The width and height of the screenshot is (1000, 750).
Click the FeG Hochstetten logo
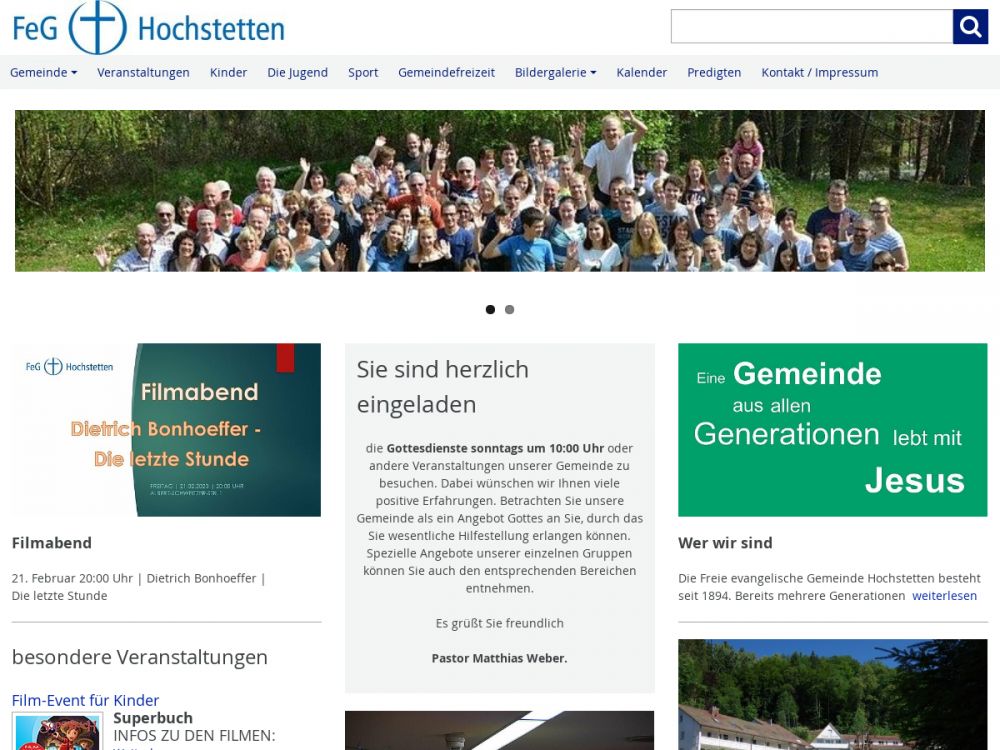(x=148, y=28)
